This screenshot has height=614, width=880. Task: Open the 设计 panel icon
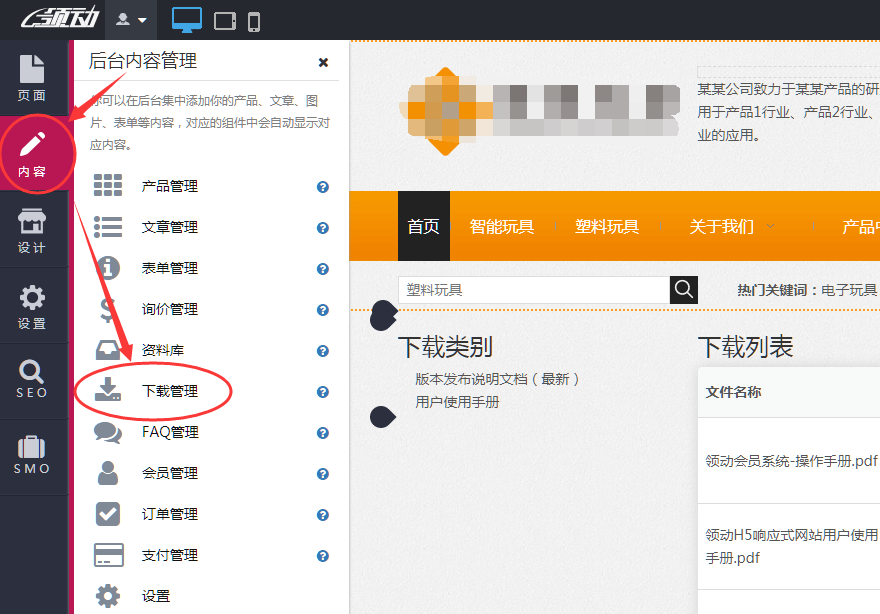(32, 228)
